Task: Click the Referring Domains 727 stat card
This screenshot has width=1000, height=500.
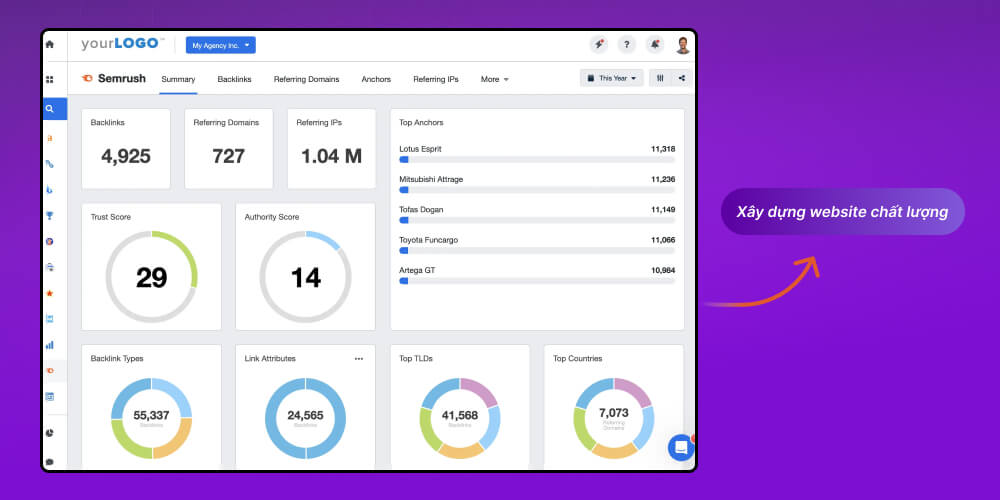Action: (x=228, y=149)
